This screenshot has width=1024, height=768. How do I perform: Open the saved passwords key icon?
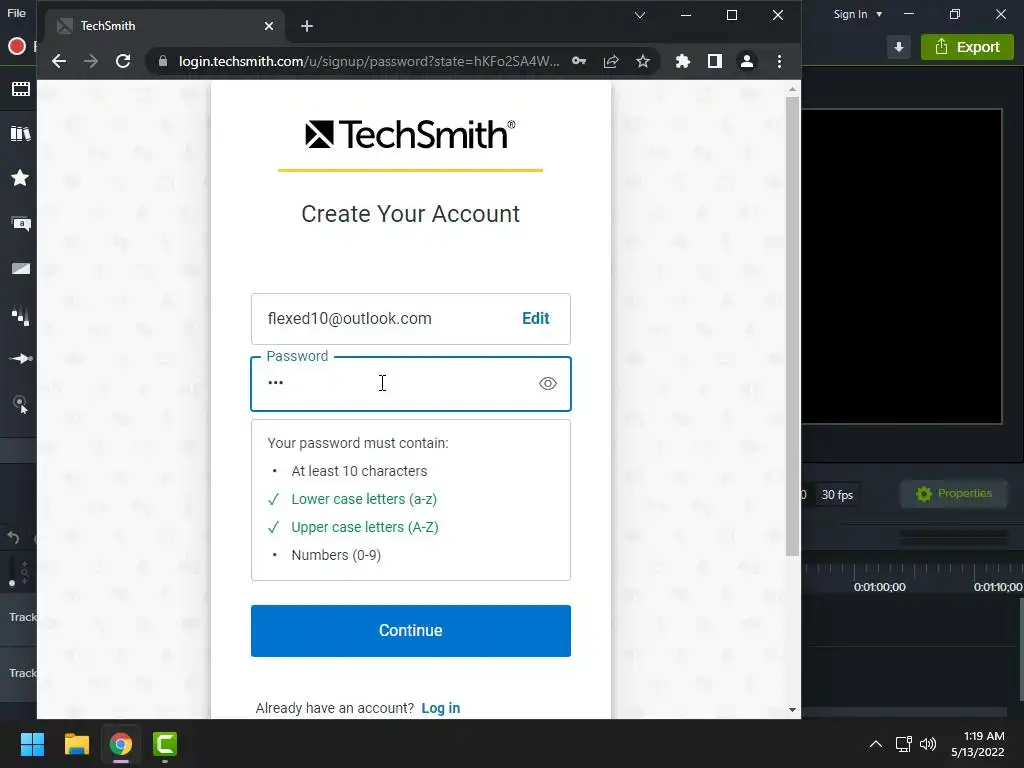pyautogui.click(x=579, y=61)
